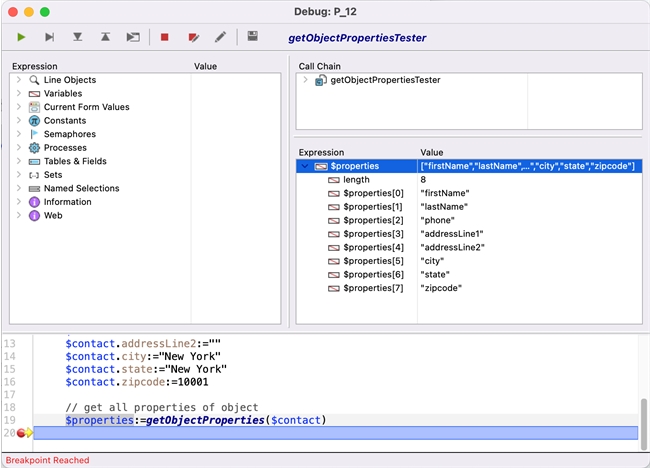Click the Abort and Edit icon
650x468 pixels.
(x=193, y=37)
